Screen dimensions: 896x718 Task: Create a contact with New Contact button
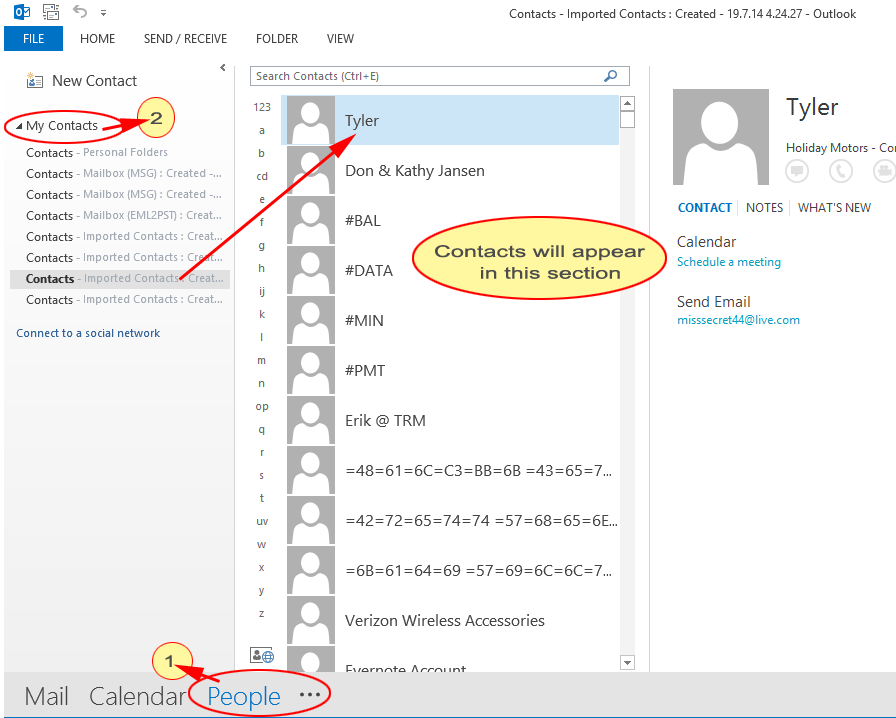pos(82,81)
